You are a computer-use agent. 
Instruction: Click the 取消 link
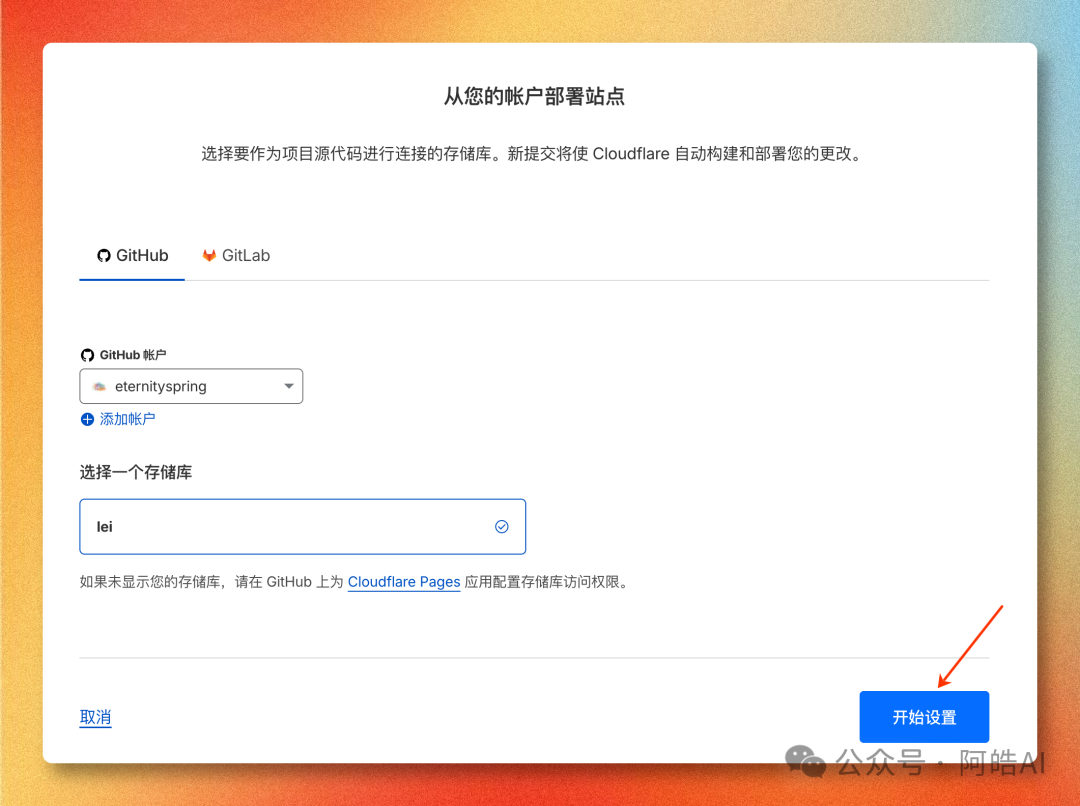(x=95, y=717)
